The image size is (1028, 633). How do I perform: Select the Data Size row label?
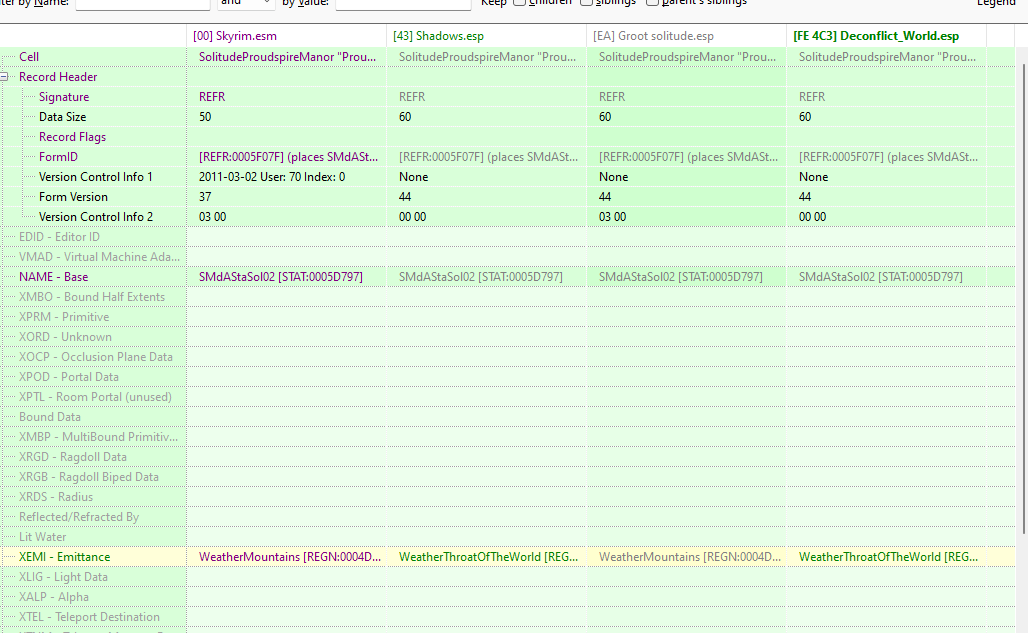tap(62, 117)
